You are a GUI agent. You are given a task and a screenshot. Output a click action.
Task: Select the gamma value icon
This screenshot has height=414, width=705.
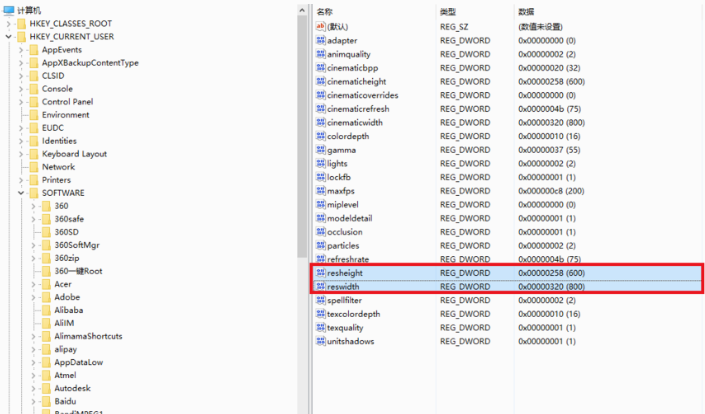pos(321,150)
